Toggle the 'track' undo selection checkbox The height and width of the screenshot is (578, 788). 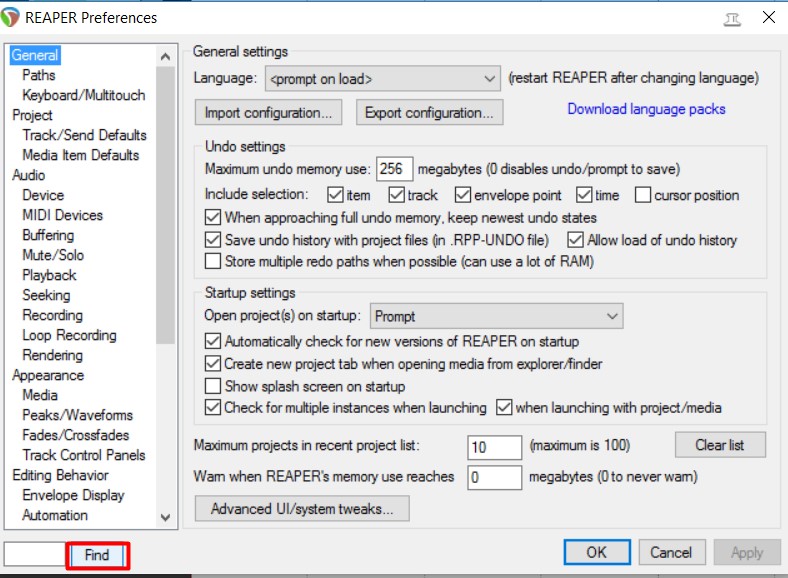(397, 195)
